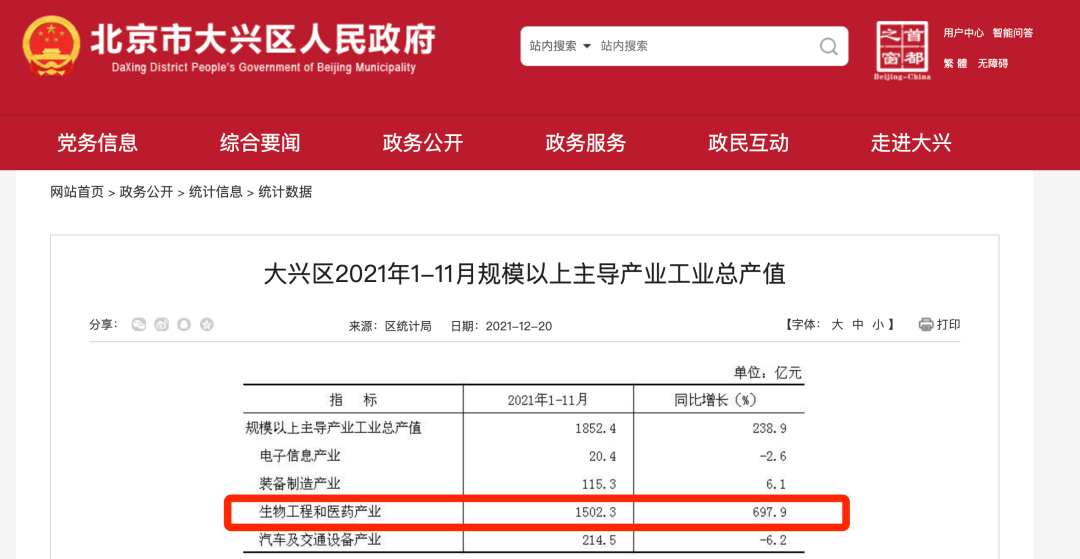Share via the WeChat icon

[x=139, y=325]
